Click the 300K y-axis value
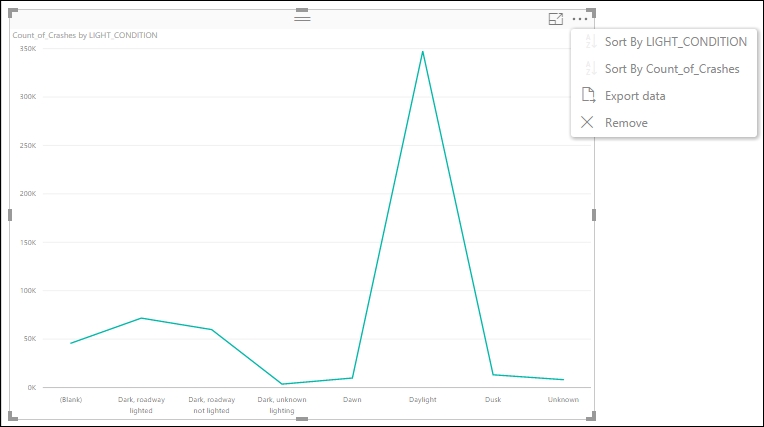The image size is (764, 427). click(28, 97)
